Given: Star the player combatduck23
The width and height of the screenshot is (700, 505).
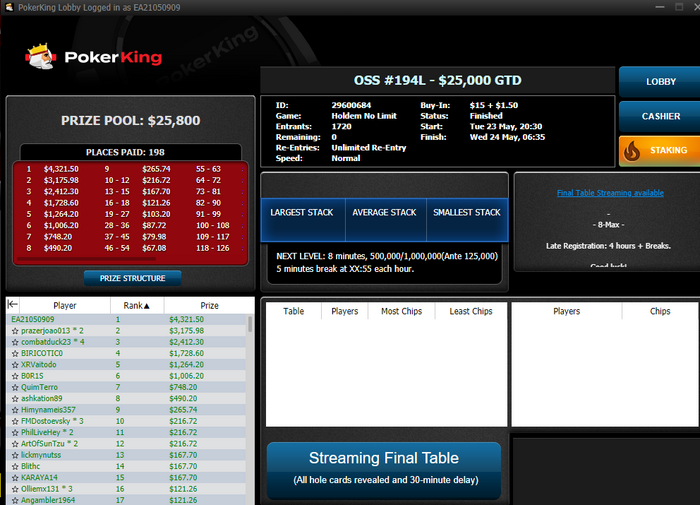Looking at the screenshot, I should [15, 342].
